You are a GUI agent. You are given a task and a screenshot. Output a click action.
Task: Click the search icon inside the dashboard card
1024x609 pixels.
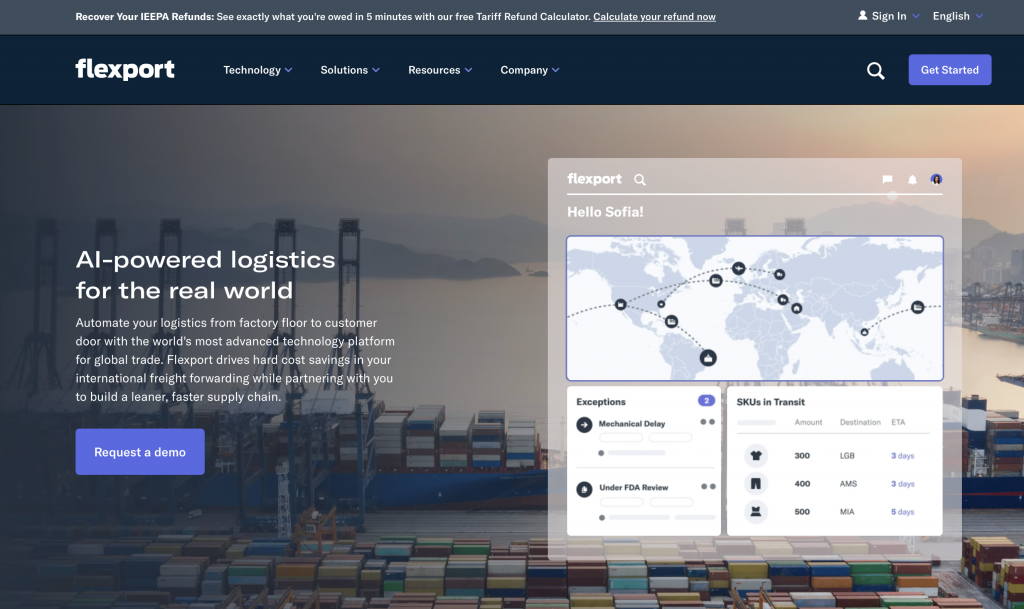[640, 180]
